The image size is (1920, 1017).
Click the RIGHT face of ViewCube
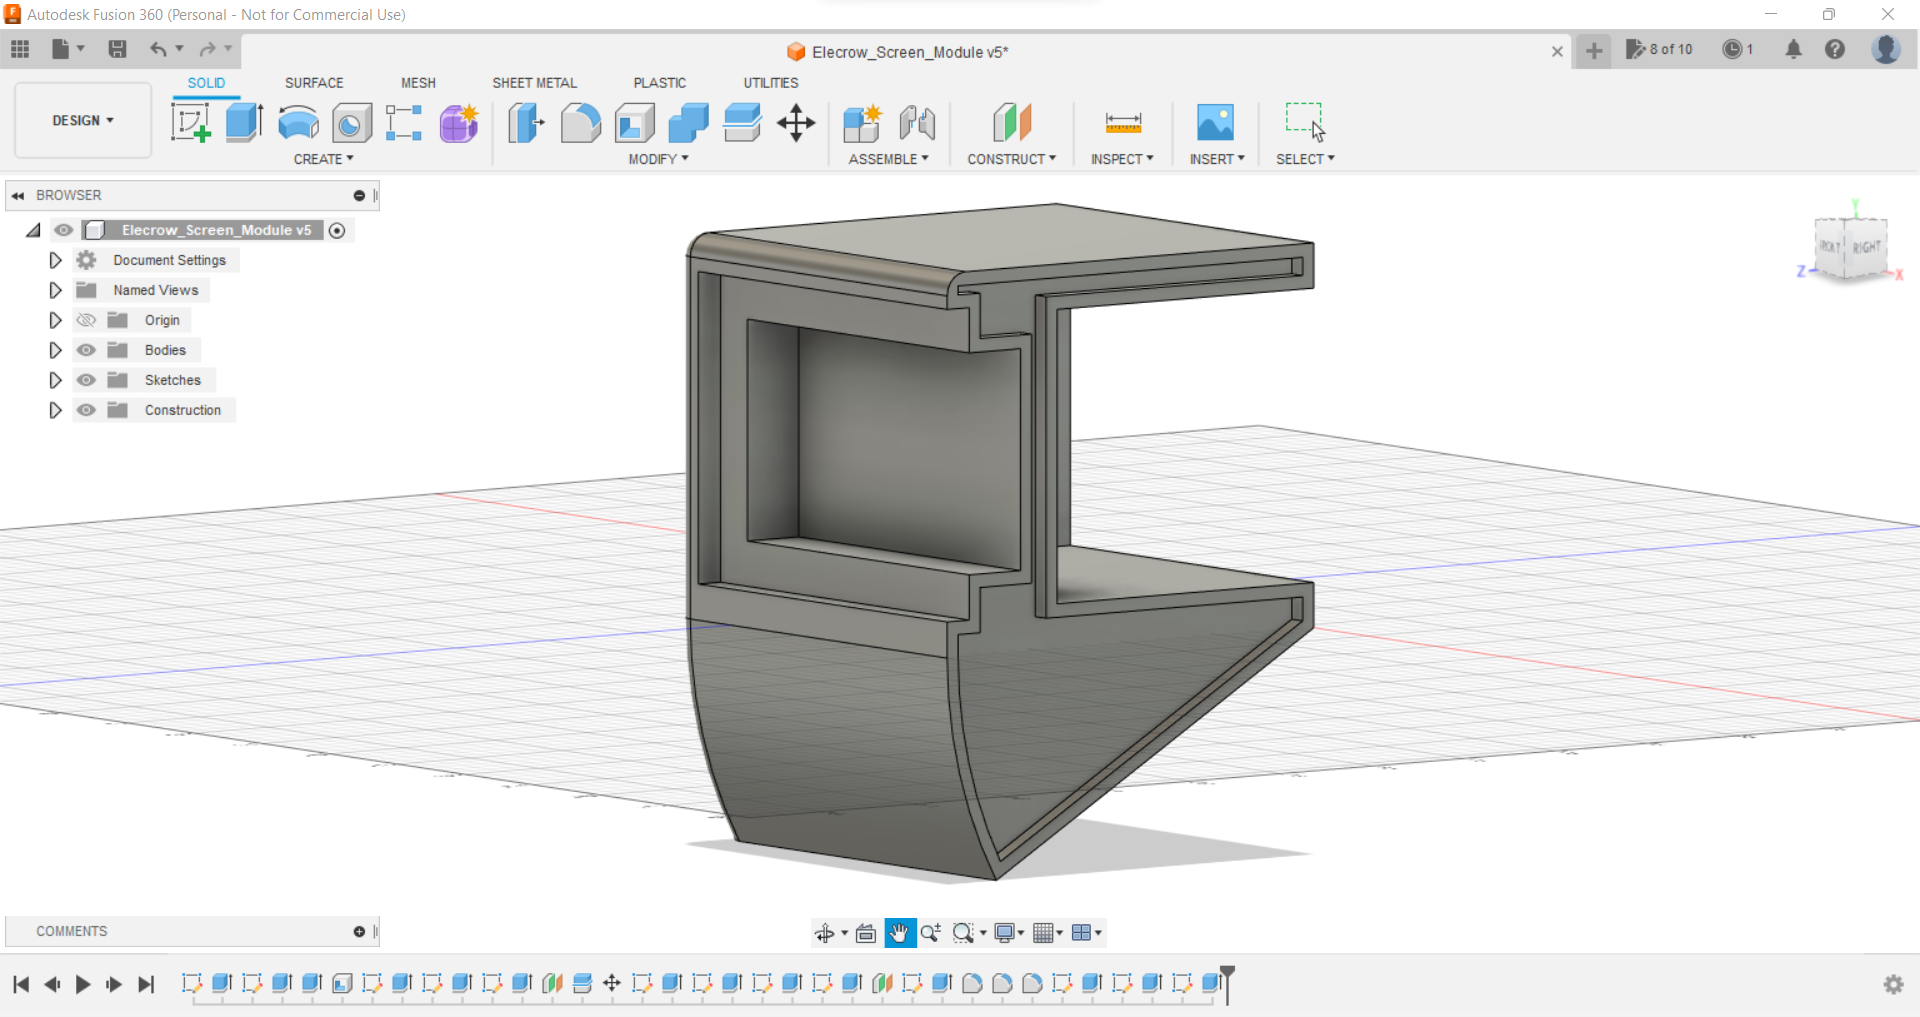[1866, 247]
